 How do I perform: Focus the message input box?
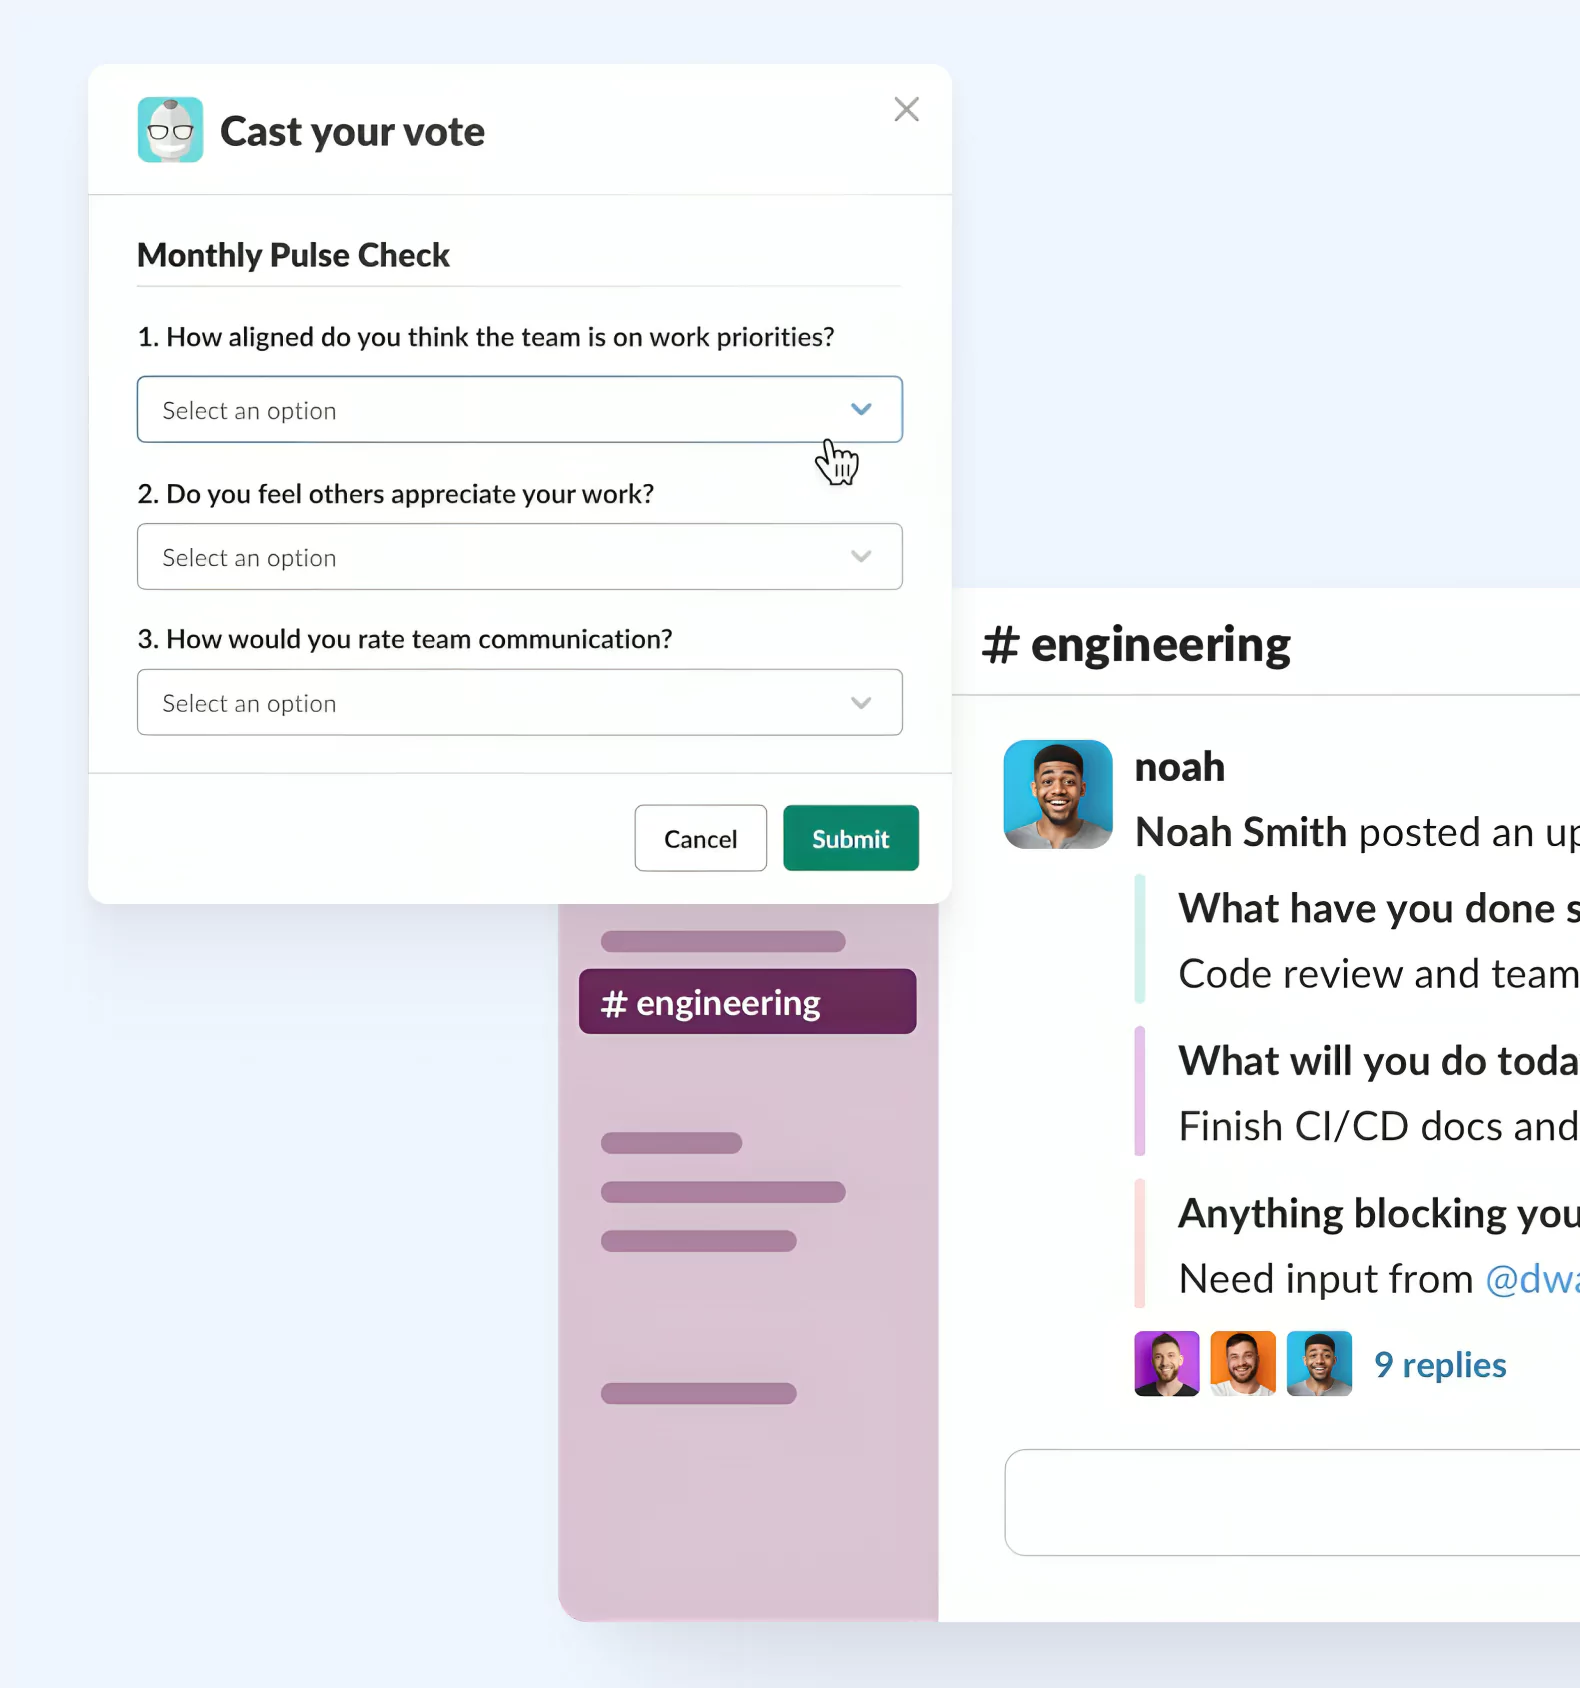point(1292,1502)
